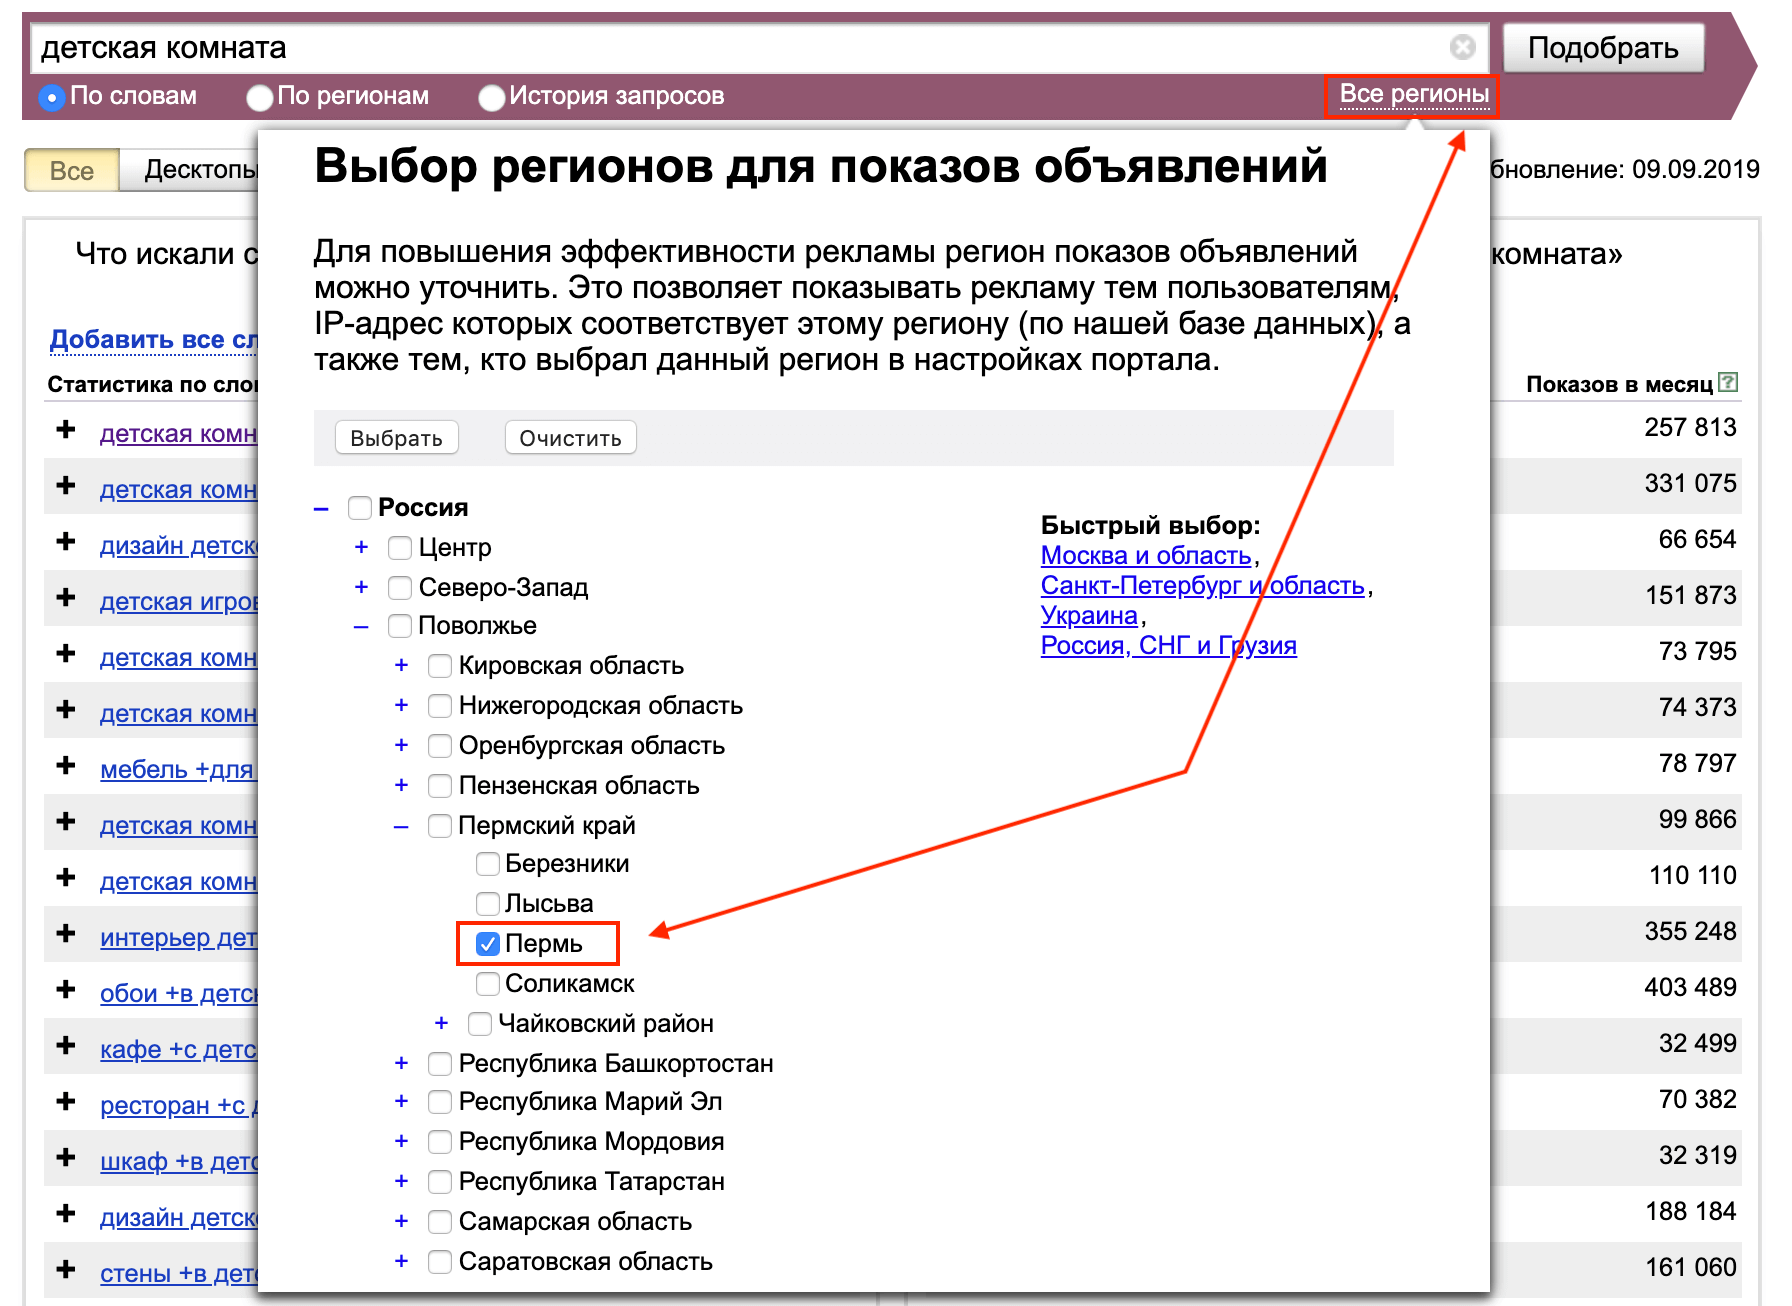Expand the "Чайковский район" node
The height and width of the screenshot is (1306, 1792).
[441, 1023]
